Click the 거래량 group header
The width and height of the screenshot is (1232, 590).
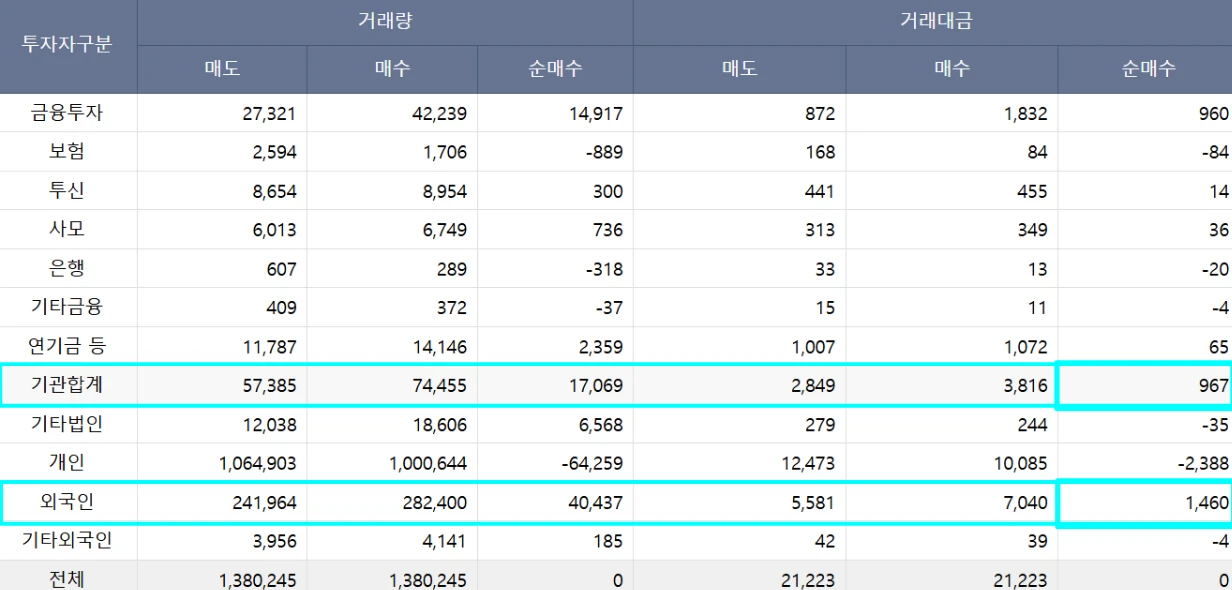[x=385, y=21]
